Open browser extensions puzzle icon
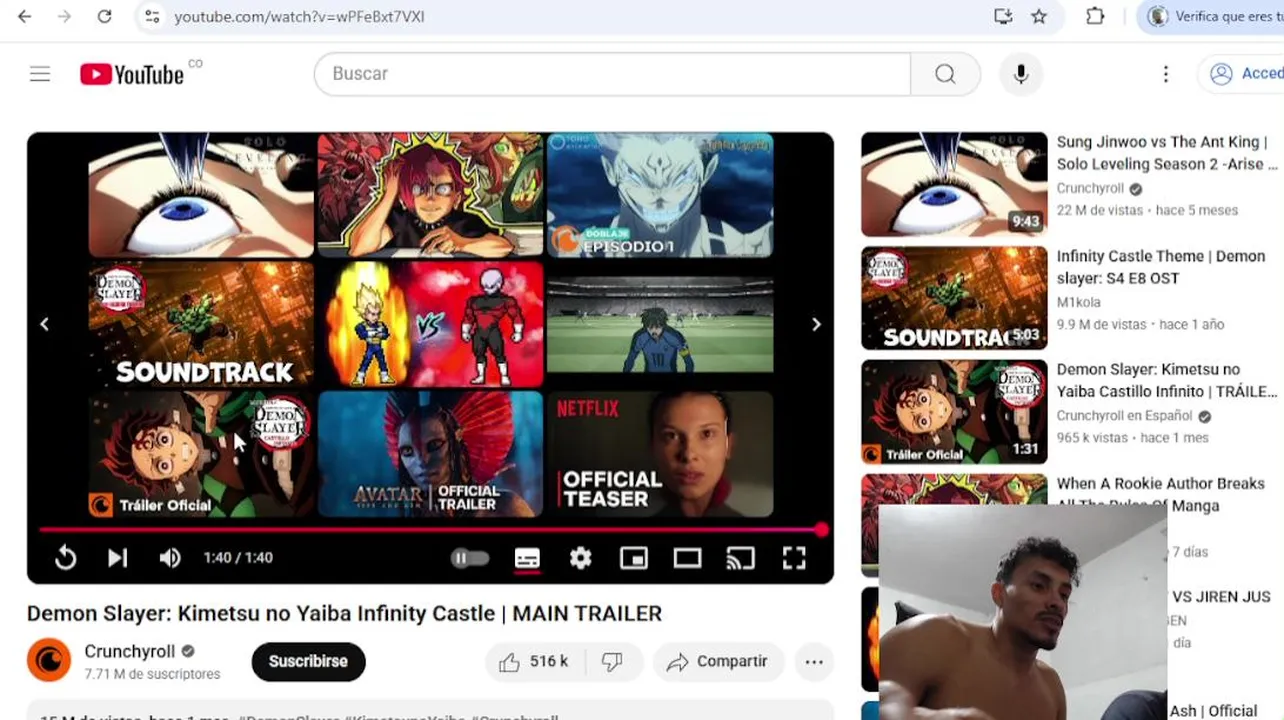 pyautogui.click(x=1095, y=16)
